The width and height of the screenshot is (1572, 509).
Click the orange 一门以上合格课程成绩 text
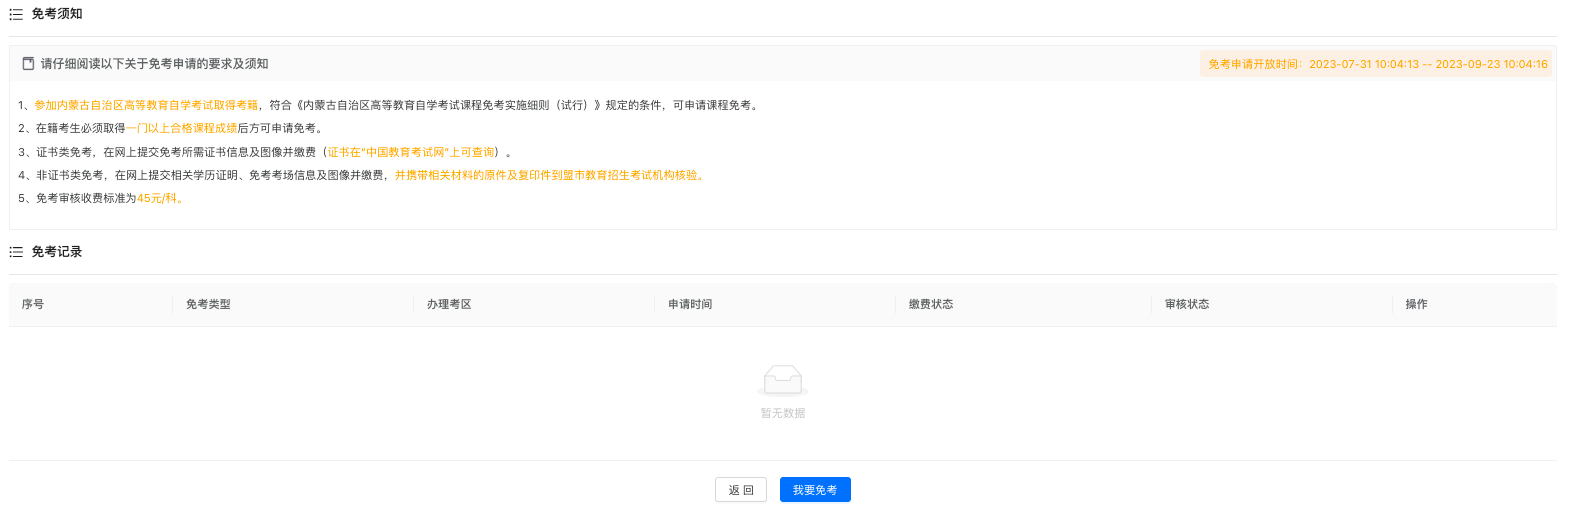coord(181,128)
